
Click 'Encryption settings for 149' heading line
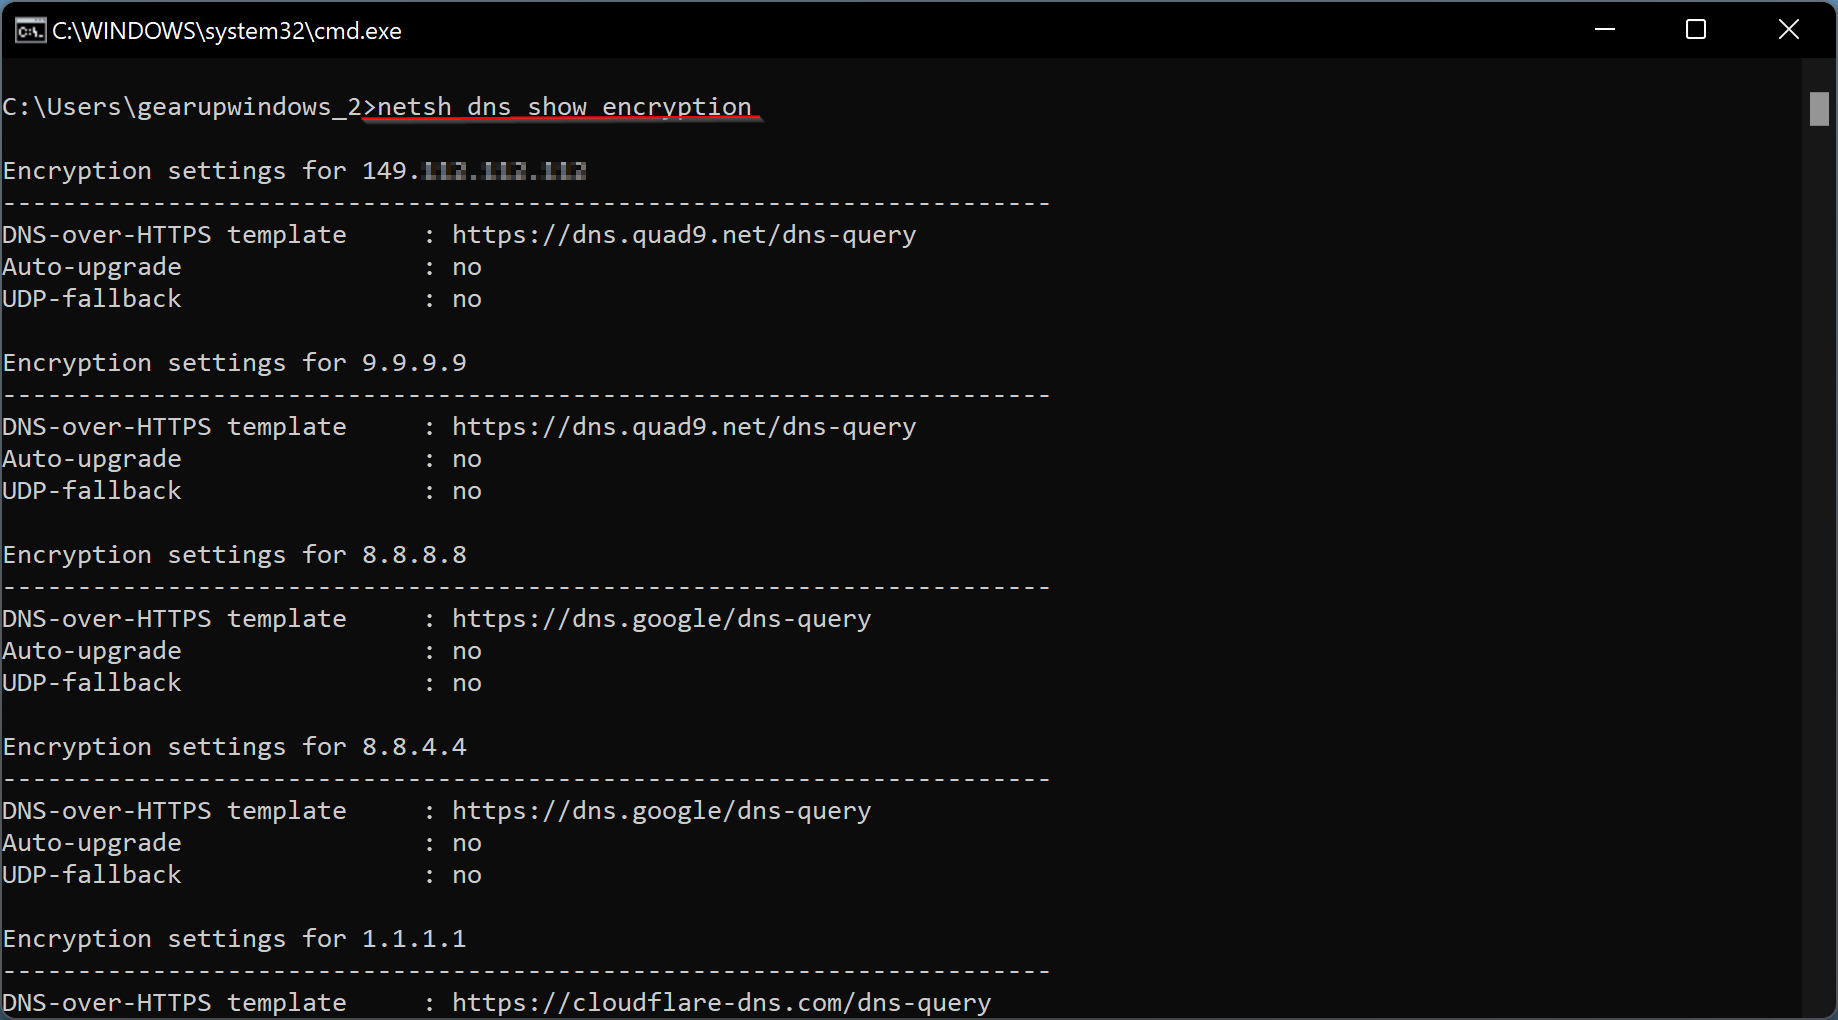(294, 171)
